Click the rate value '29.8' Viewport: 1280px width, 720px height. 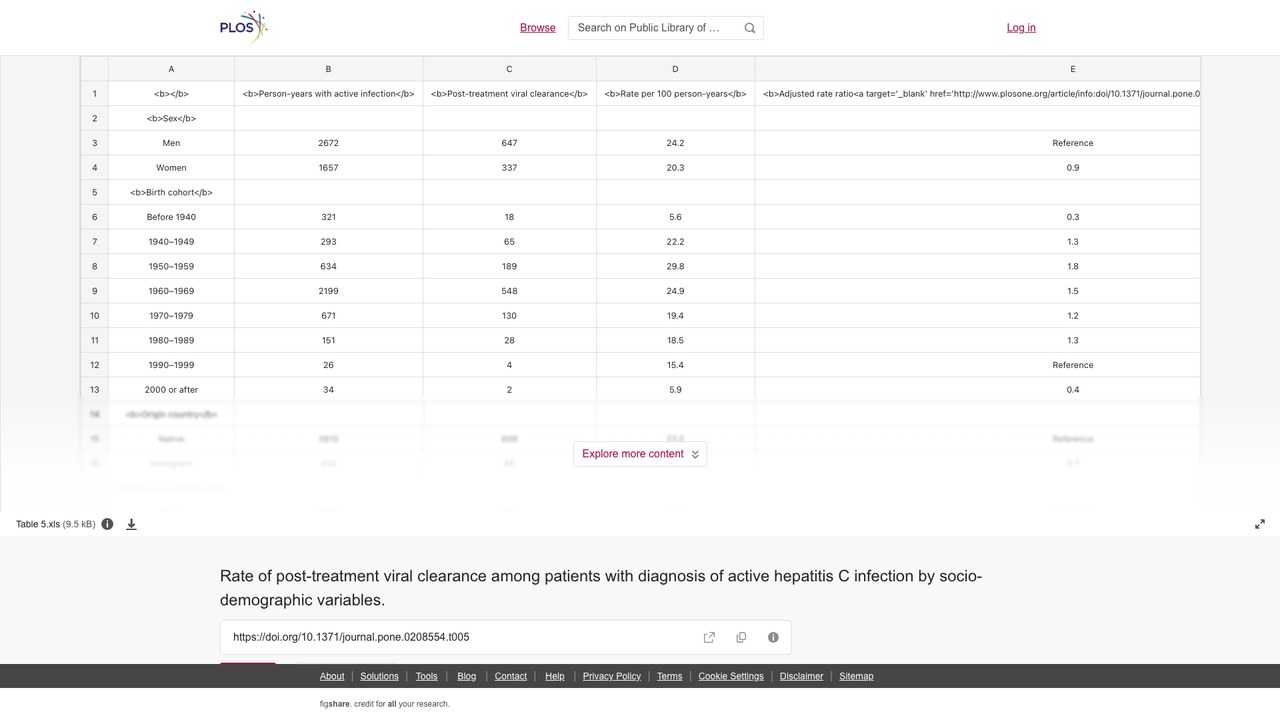(x=675, y=266)
